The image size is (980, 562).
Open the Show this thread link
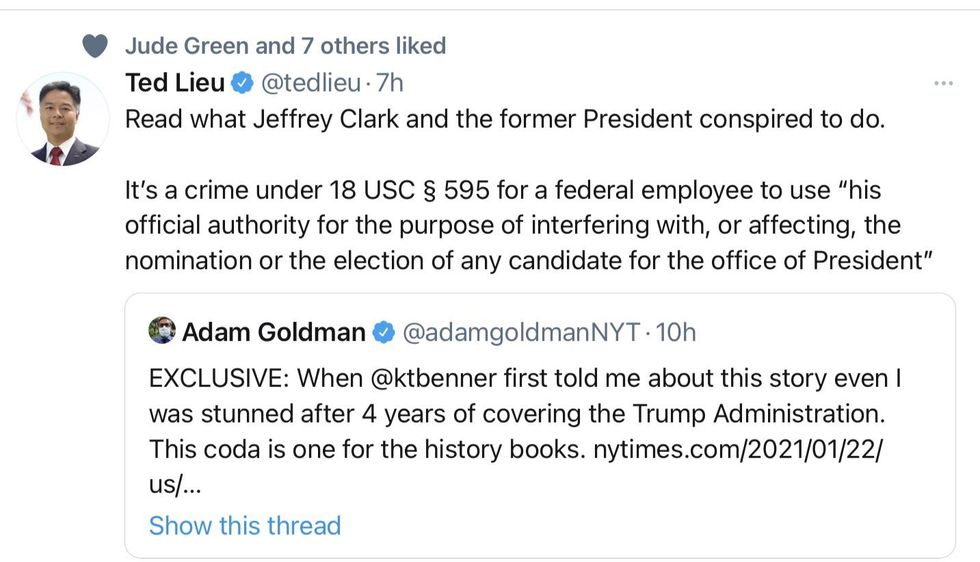pos(245,525)
